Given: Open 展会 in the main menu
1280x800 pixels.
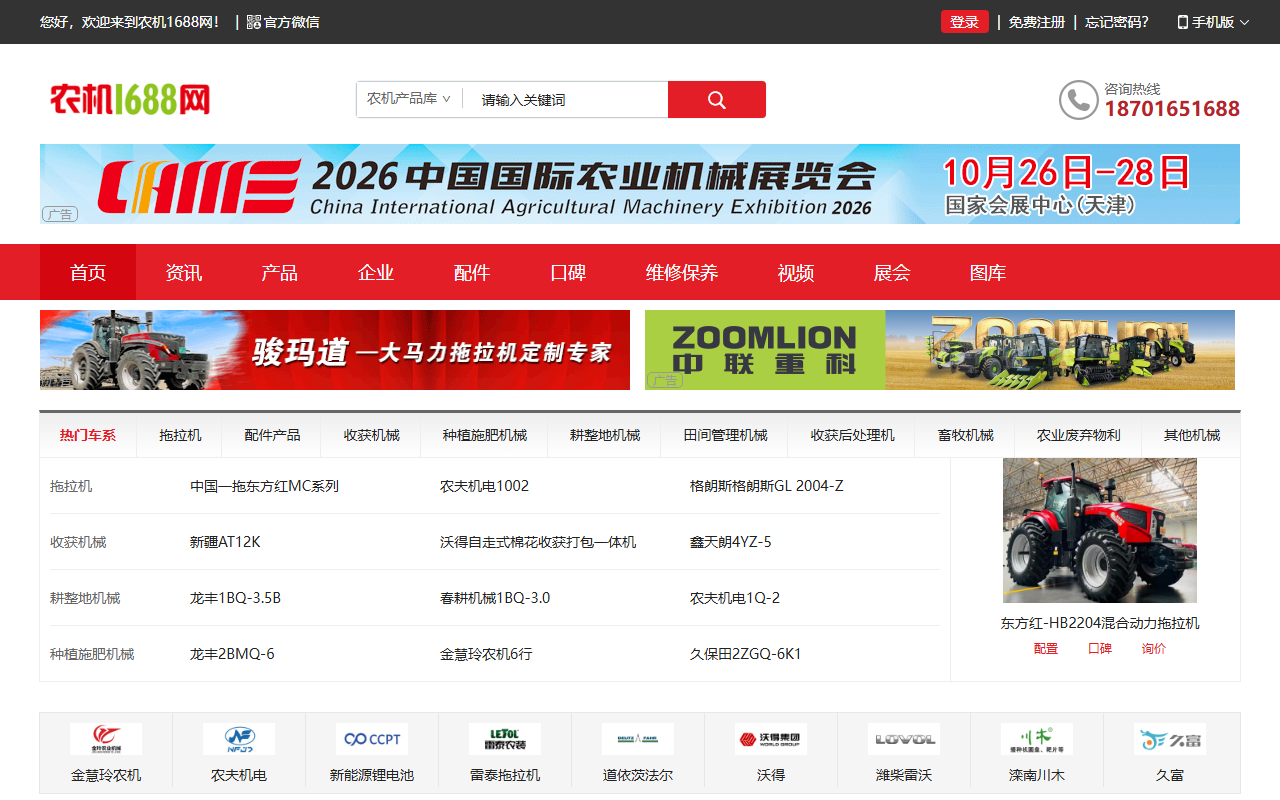Looking at the screenshot, I should pos(892,272).
